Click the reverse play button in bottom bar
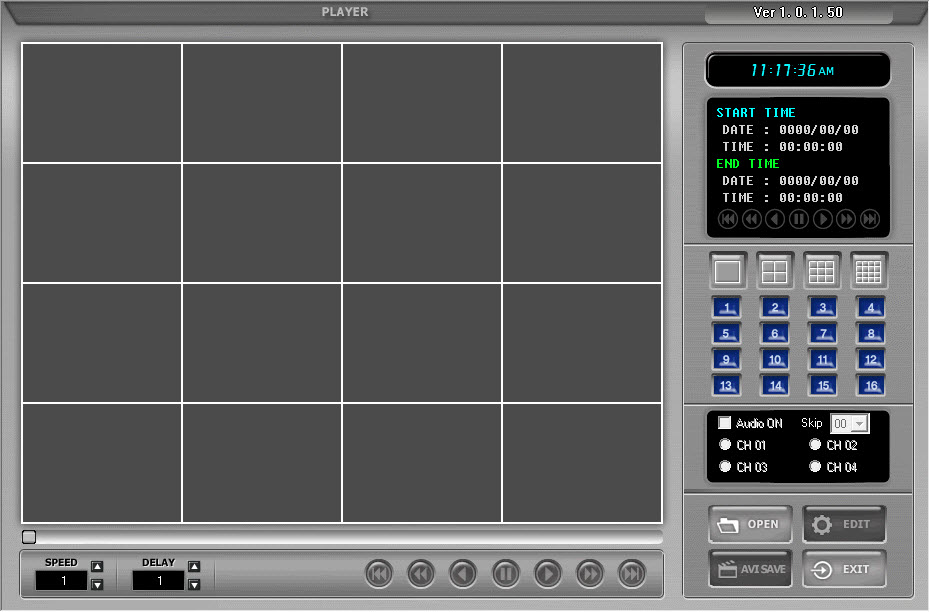The width and height of the screenshot is (930, 612). 463,574
